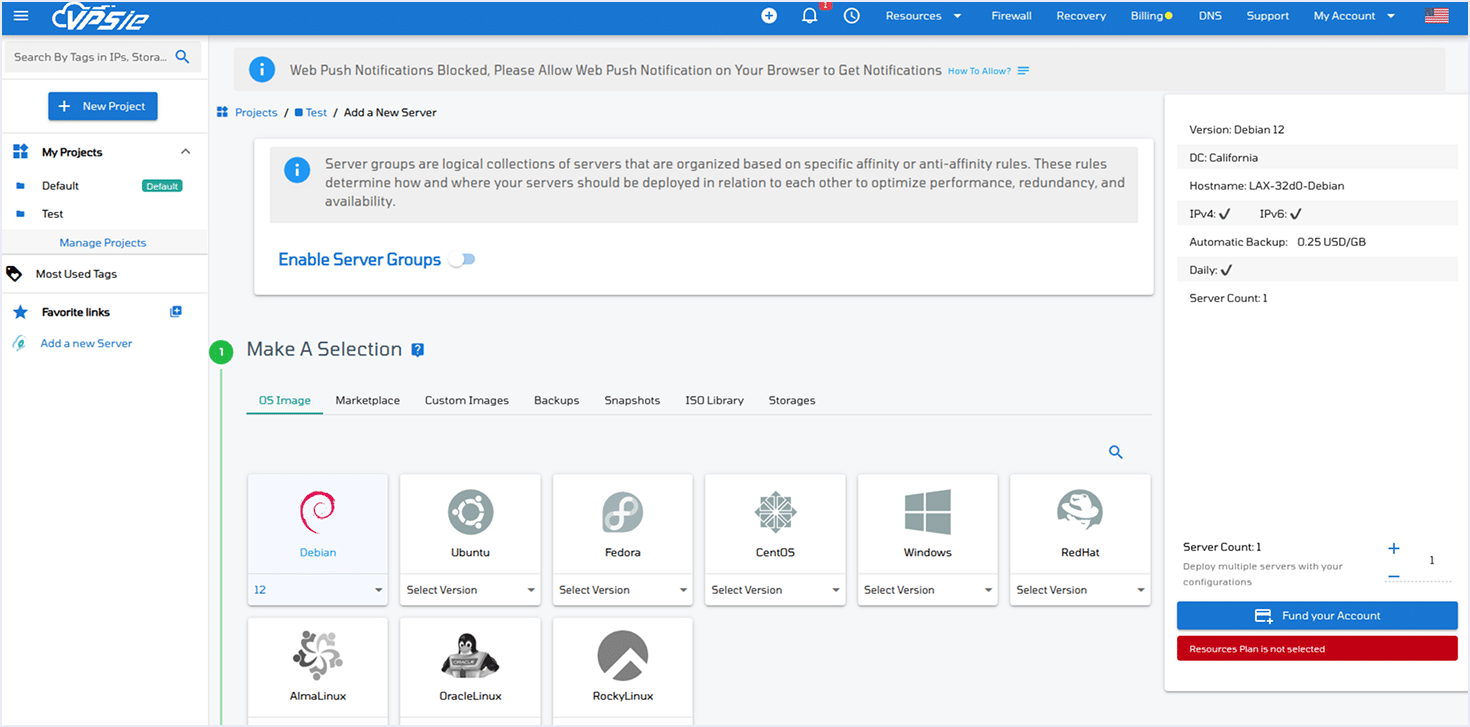
Task: Open Fedora Select Version dropdown
Action: point(622,590)
